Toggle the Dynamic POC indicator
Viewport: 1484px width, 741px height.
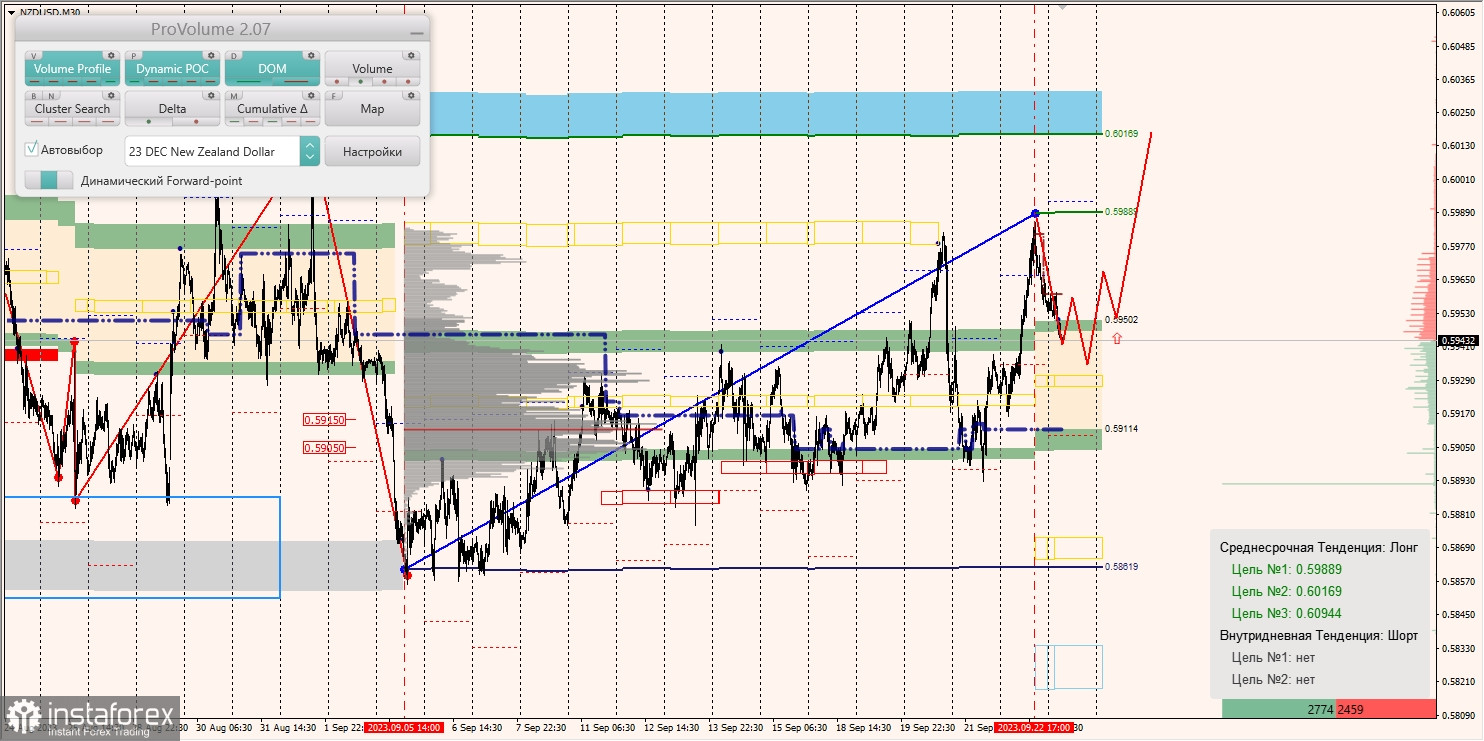click(172, 69)
